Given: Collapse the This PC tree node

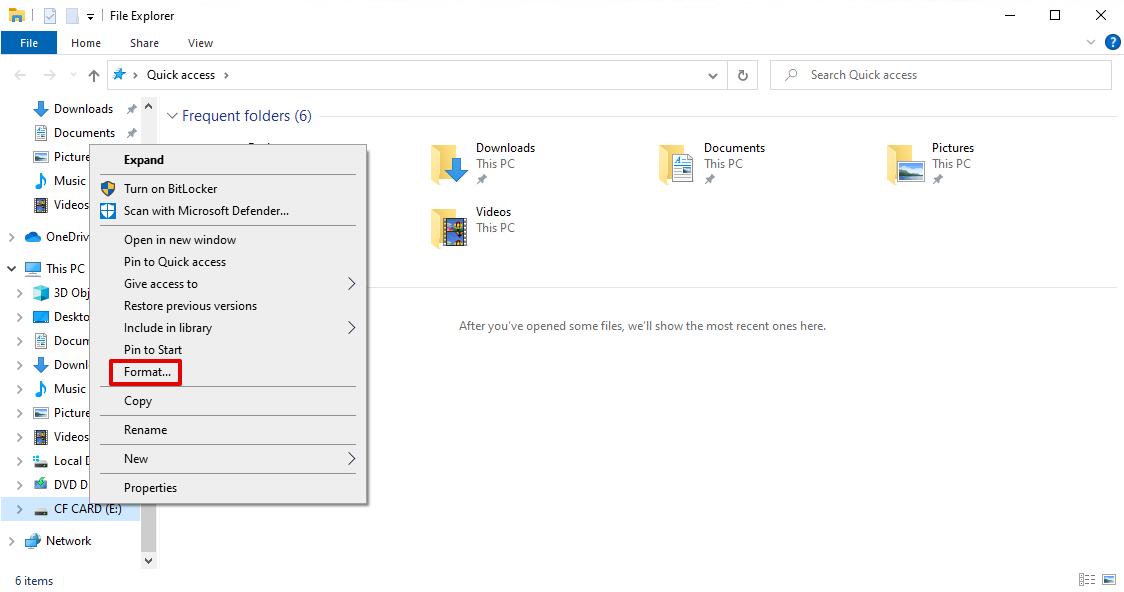Looking at the screenshot, I should click(11, 268).
